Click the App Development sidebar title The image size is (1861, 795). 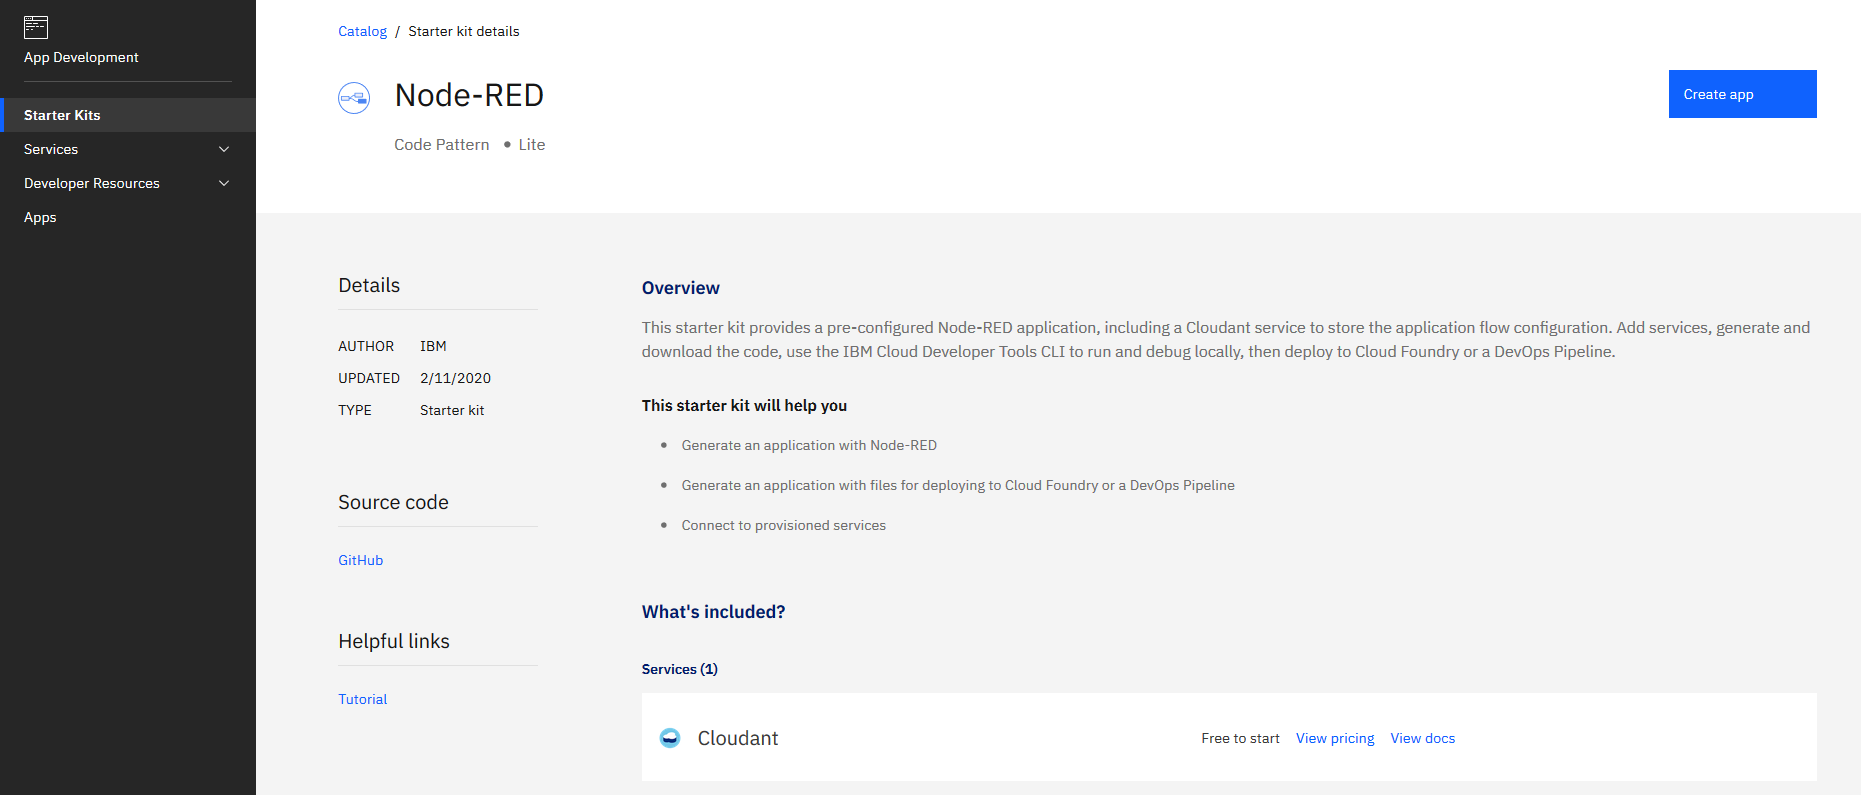point(81,57)
